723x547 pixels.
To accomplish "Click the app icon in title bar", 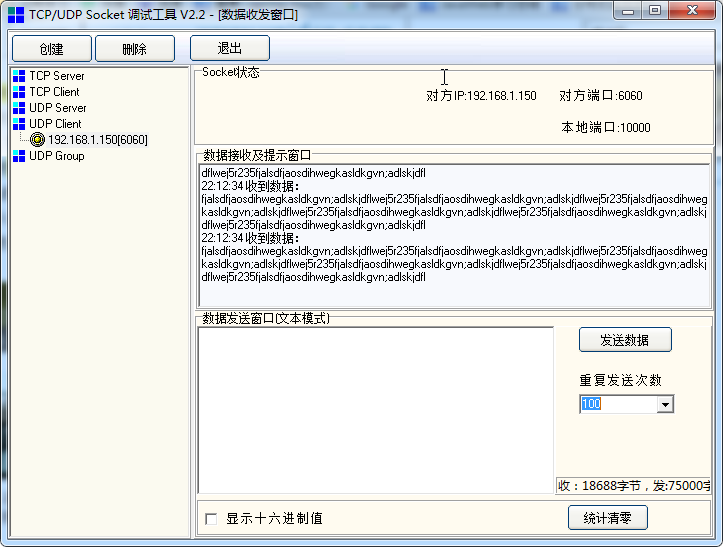I will [x=16, y=15].
